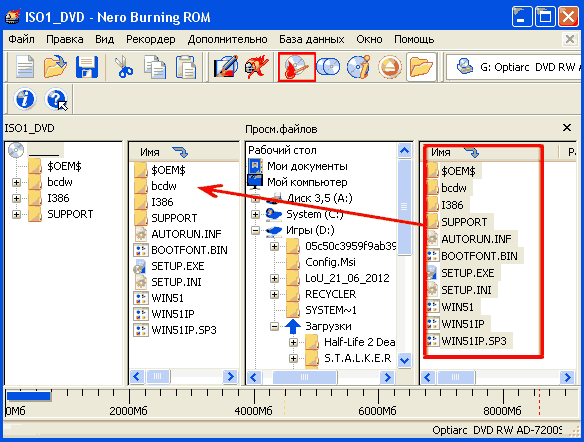
Task: Open the База данных menu
Action: (312, 39)
